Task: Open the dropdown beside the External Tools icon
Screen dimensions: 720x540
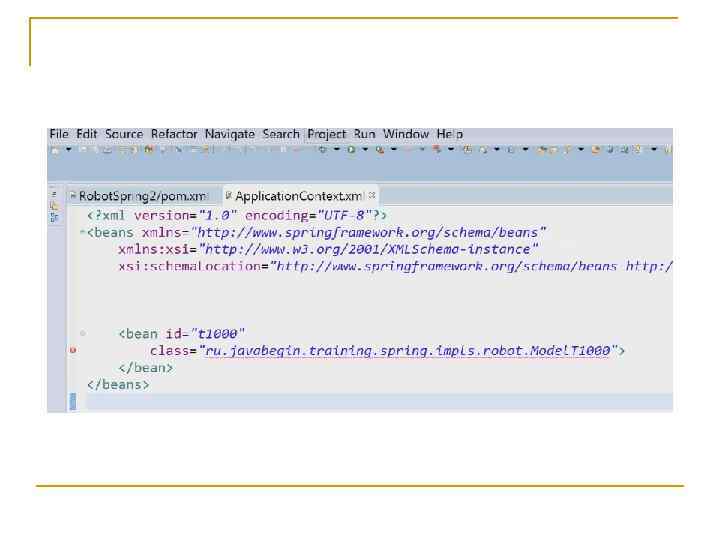Action: pos(394,150)
